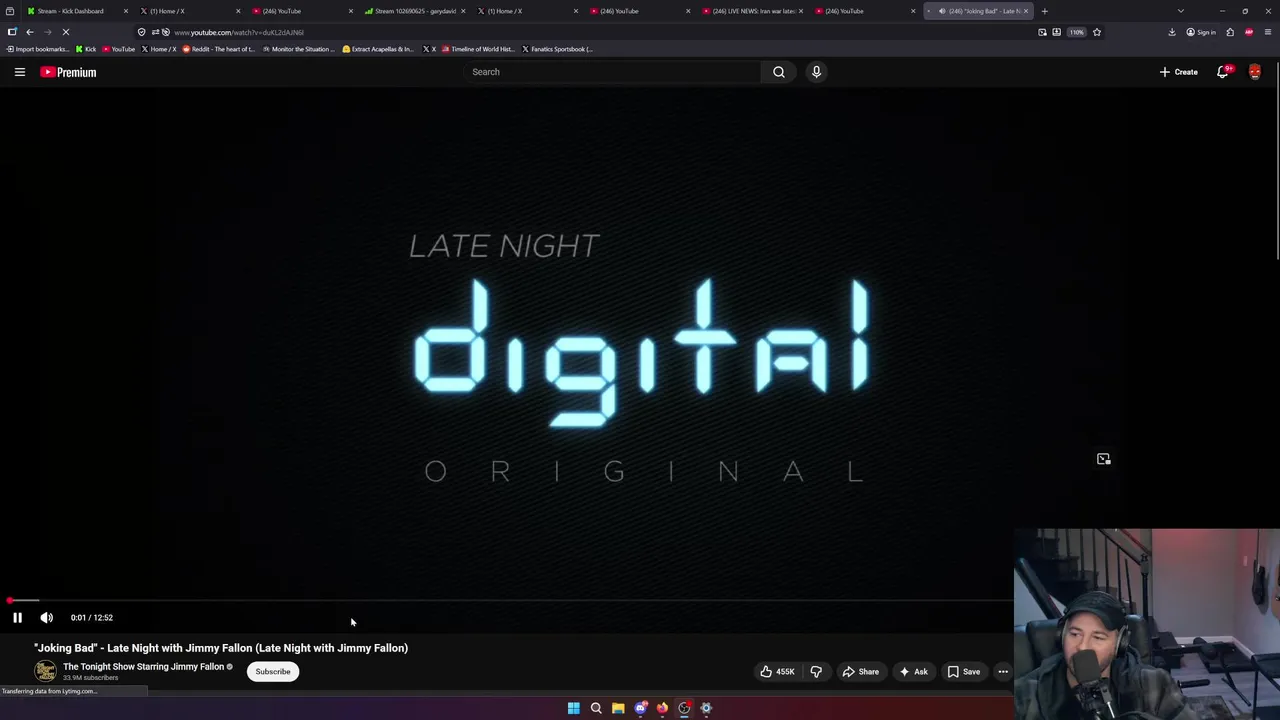Open Fanatics Sportsbook bookmark
The image size is (1280, 720).
pyautogui.click(x=557, y=49)
